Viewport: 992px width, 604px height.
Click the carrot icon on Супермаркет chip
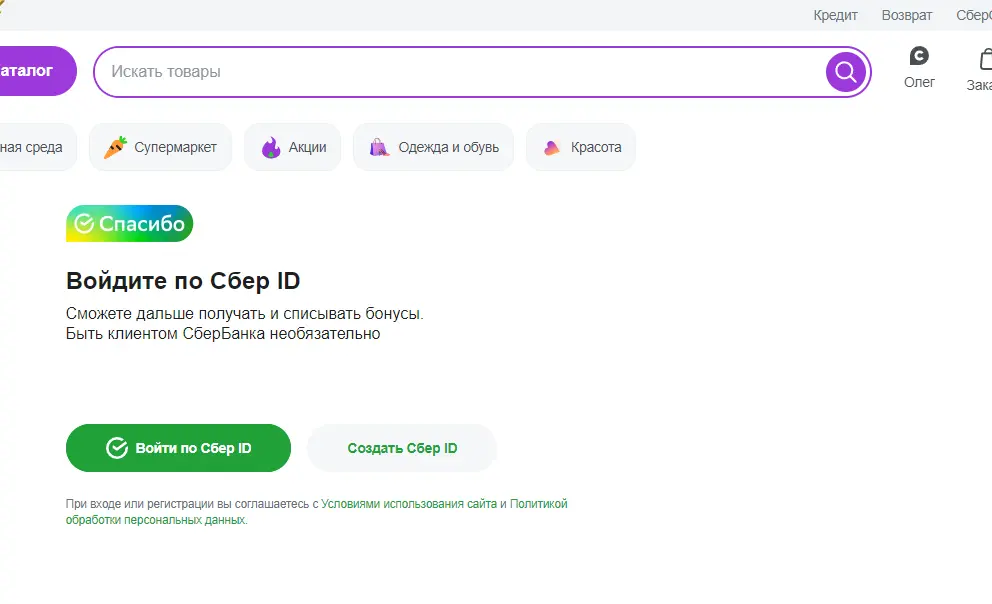(115, 147)
